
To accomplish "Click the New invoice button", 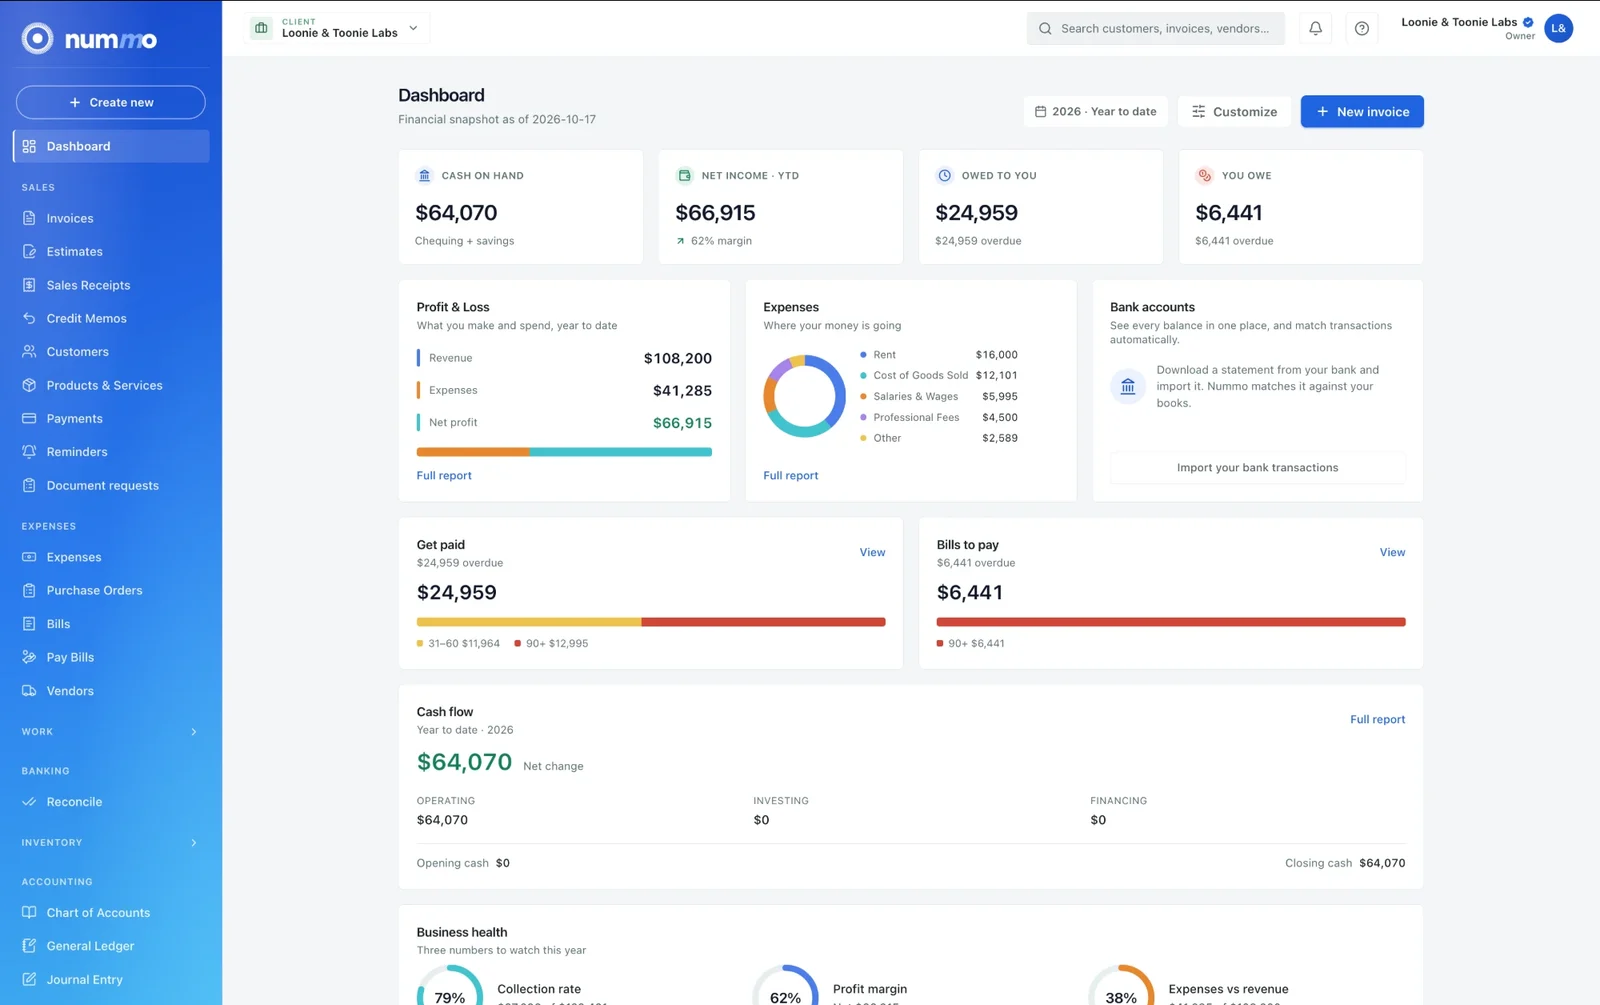I will coord(1362,111).
